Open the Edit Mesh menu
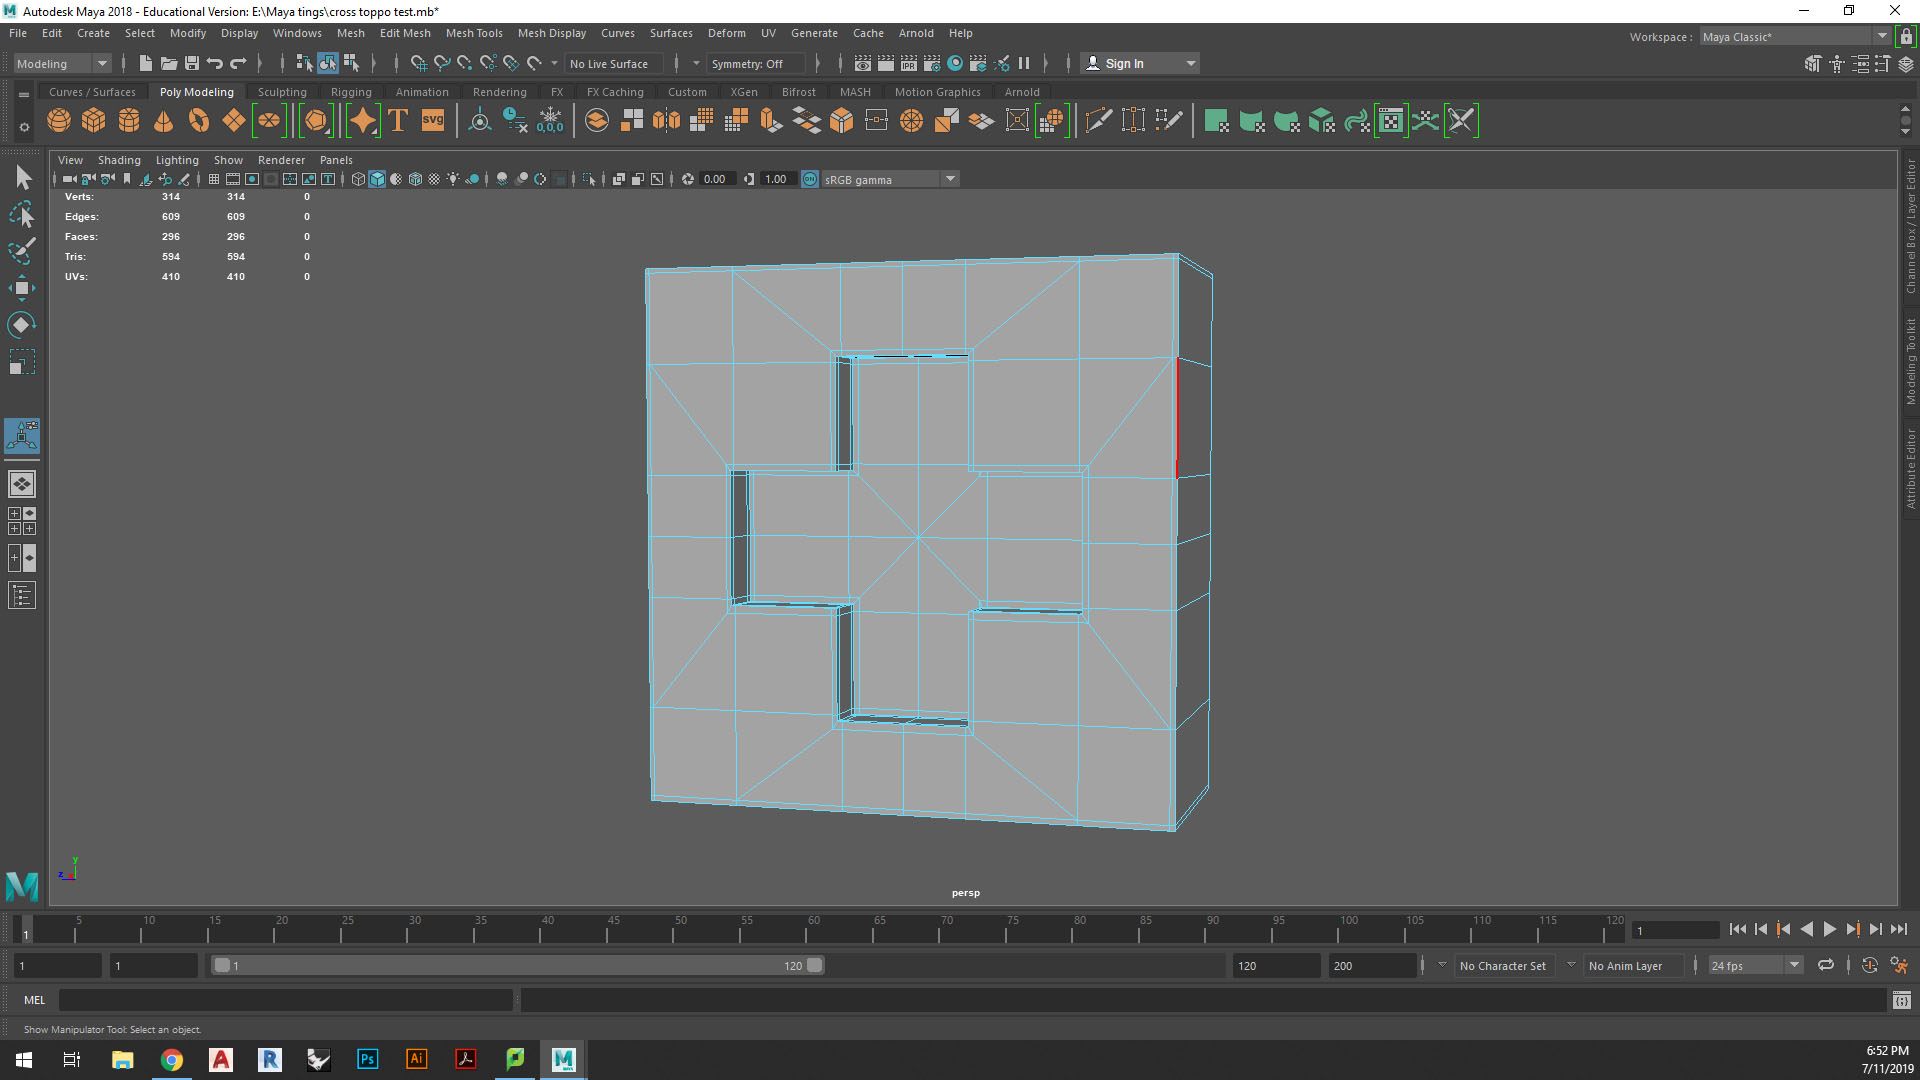1920x1080 pixels. (405, 33)
